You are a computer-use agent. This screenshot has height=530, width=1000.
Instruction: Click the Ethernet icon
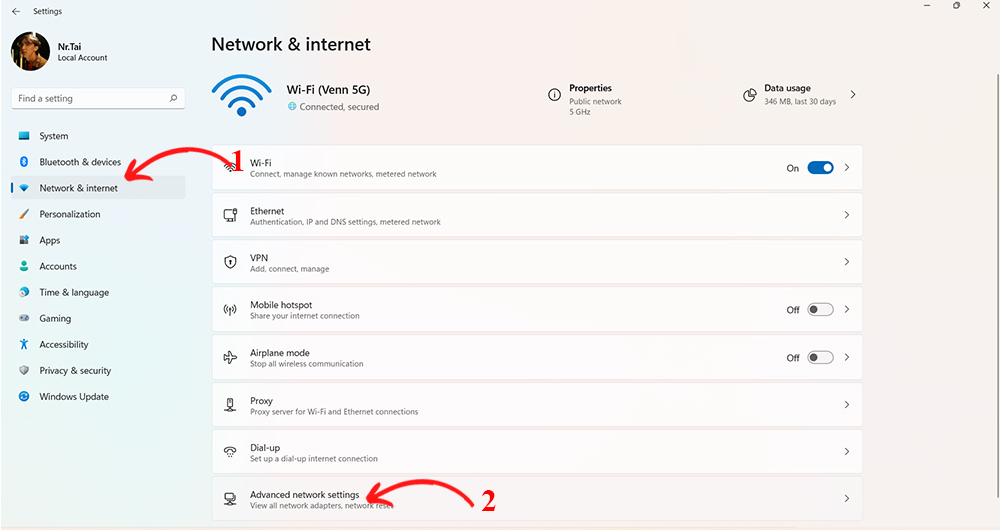point(230,215)
